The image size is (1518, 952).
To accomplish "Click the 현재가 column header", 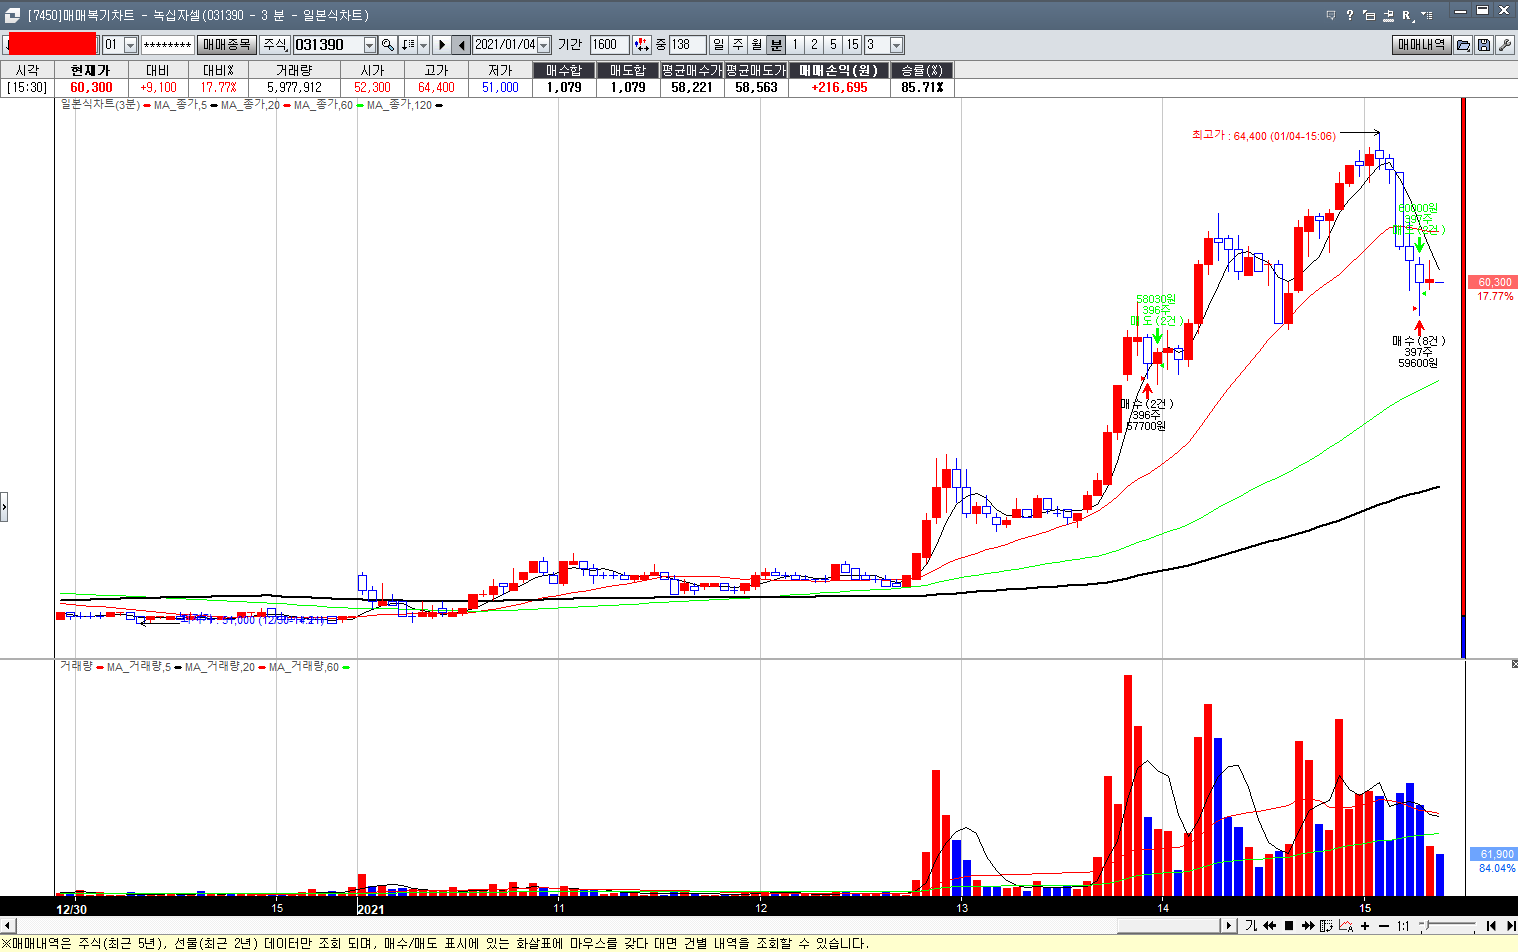I will point(91,70).
